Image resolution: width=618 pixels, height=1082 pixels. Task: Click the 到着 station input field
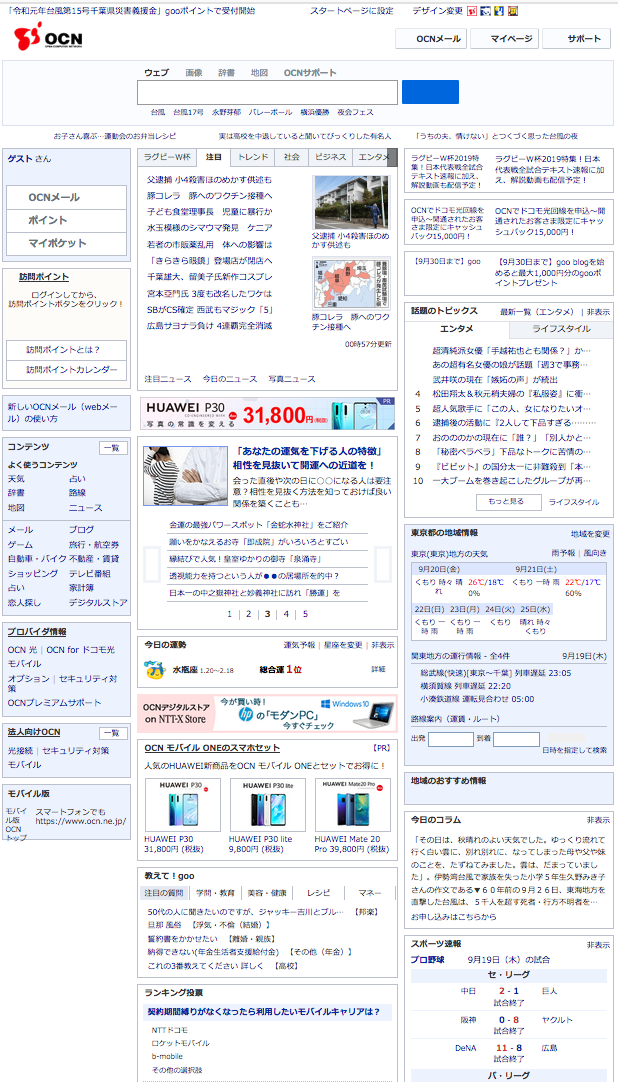516,740
